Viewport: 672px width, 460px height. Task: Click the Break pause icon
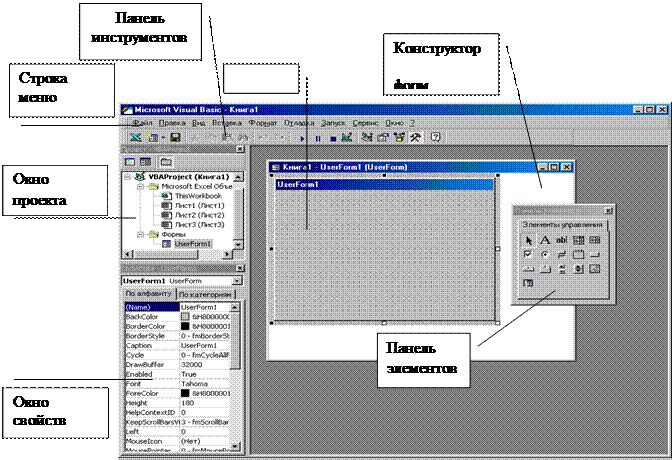click(x=318, y=138)
